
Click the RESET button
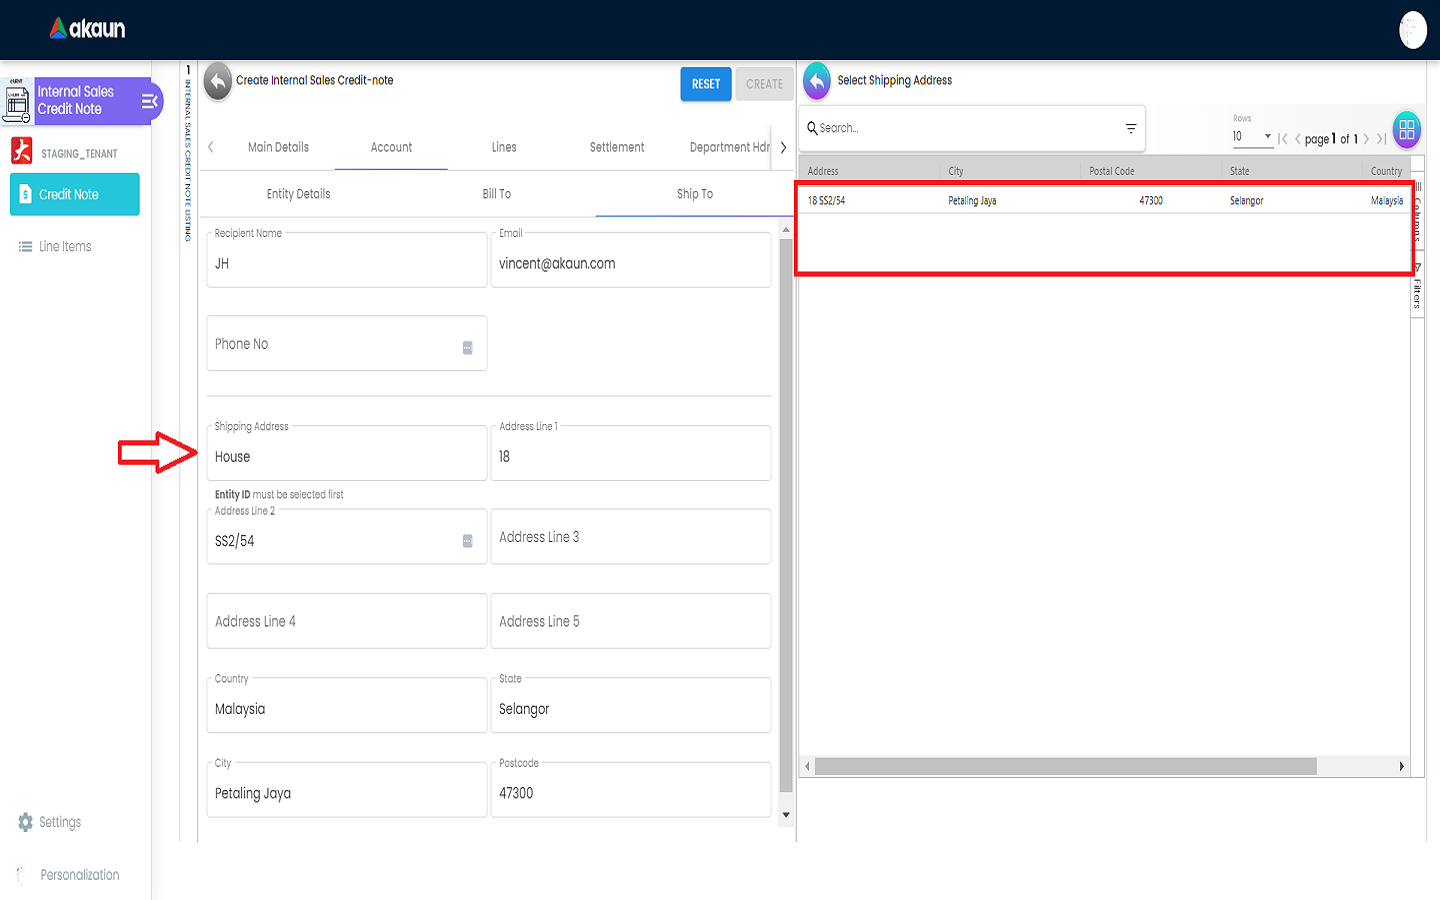coord(706,84)
